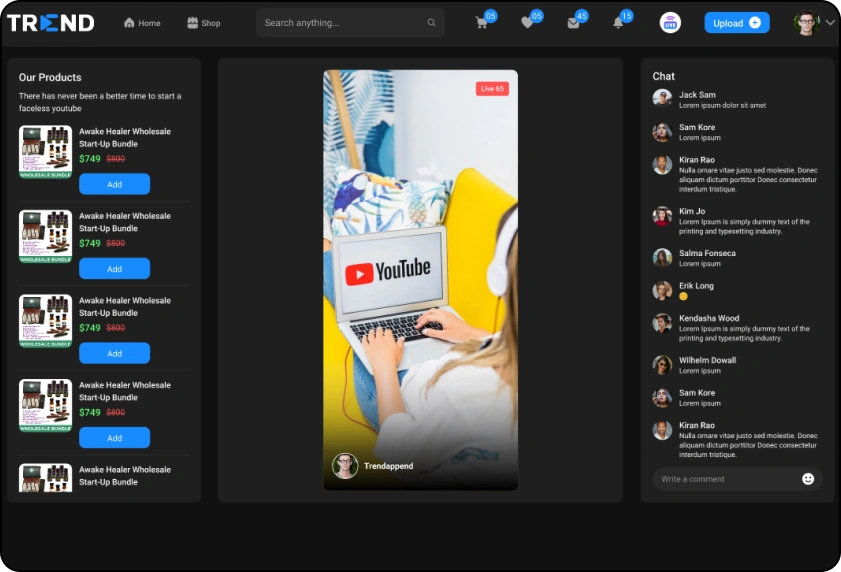The width and height of the screenshot is (841, 572).
Task: Click Salma Fonseca's chat avatar
Action: point(662,258)
